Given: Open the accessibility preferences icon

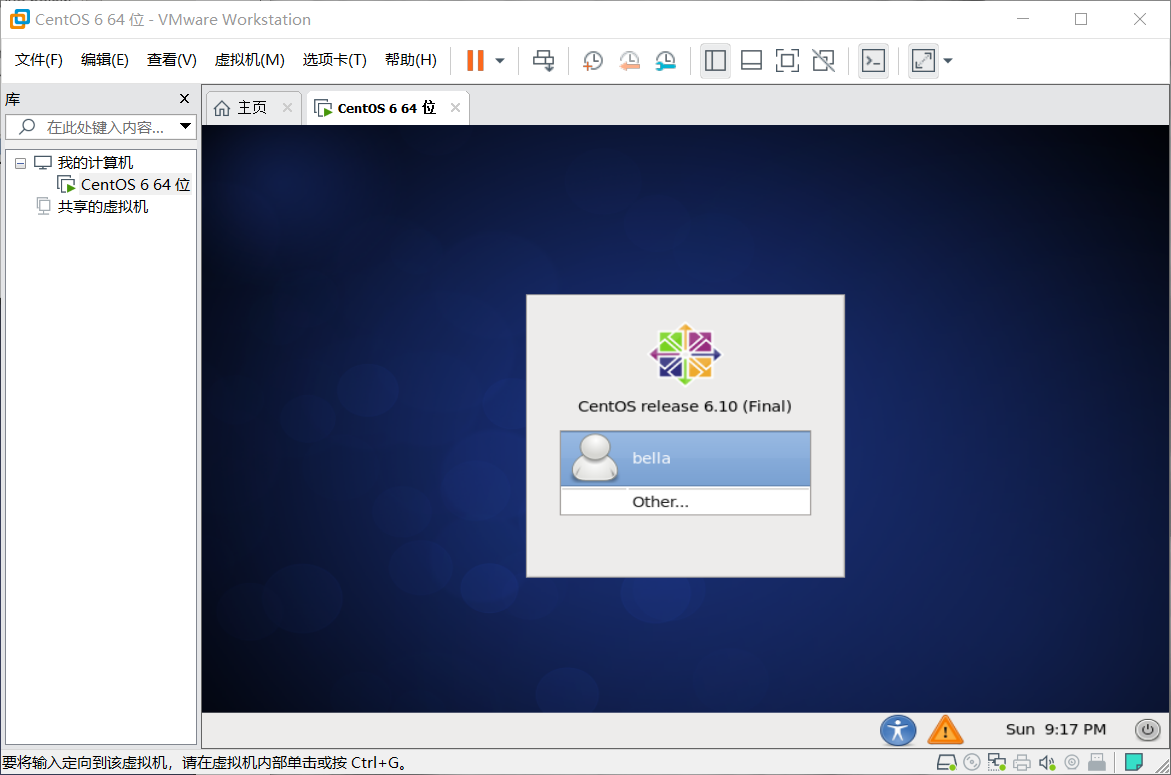Looking at the screenshot, I should [898, 730].
